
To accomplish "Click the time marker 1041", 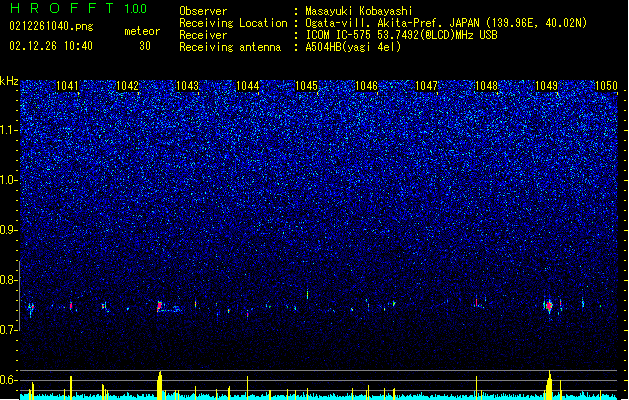I will coord(67,86).
